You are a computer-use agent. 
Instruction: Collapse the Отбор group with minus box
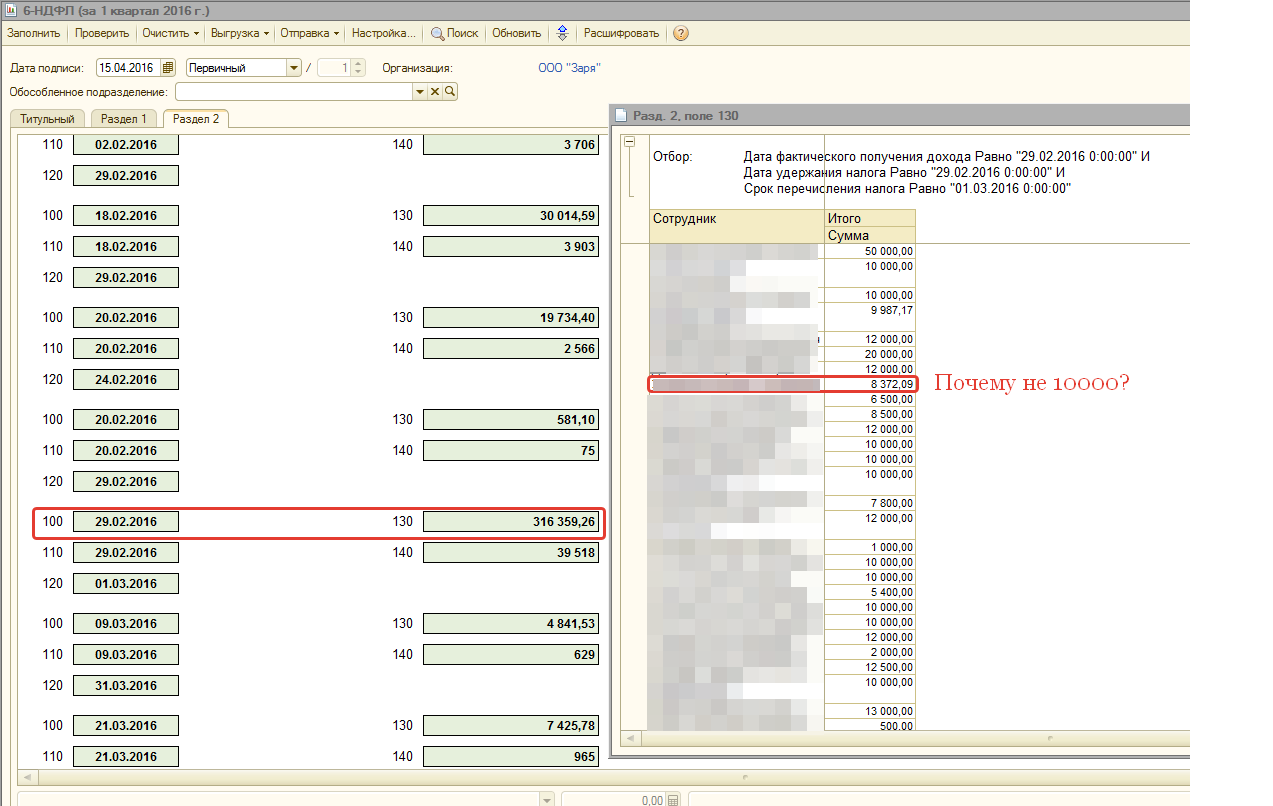(630, 142)
